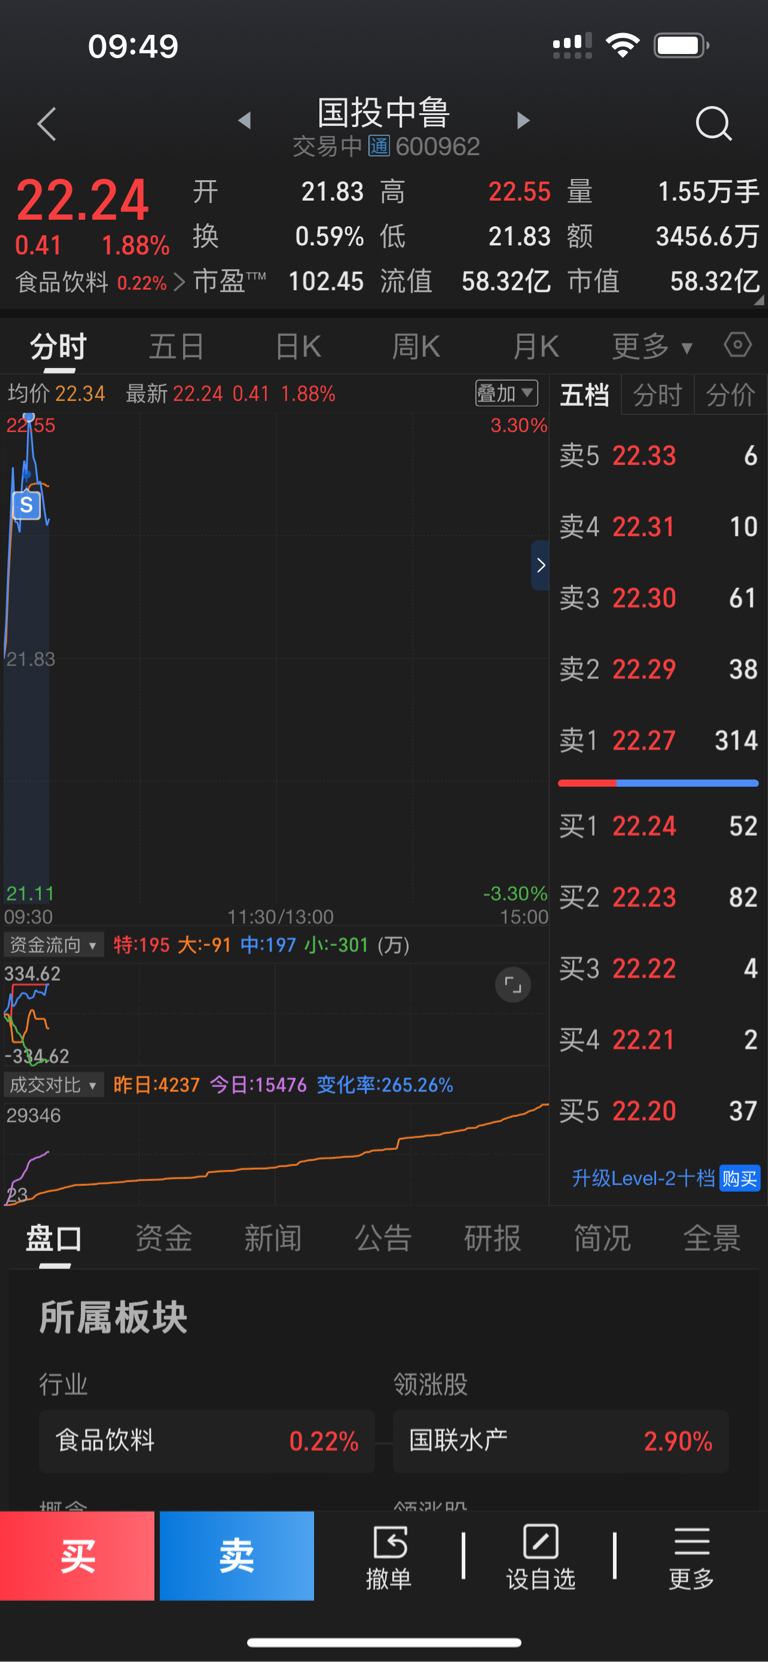Image resolution: width=768 pixels, height=1662 pixels.
Task: Select 卖4 22.31 order row
Action: 658,527
